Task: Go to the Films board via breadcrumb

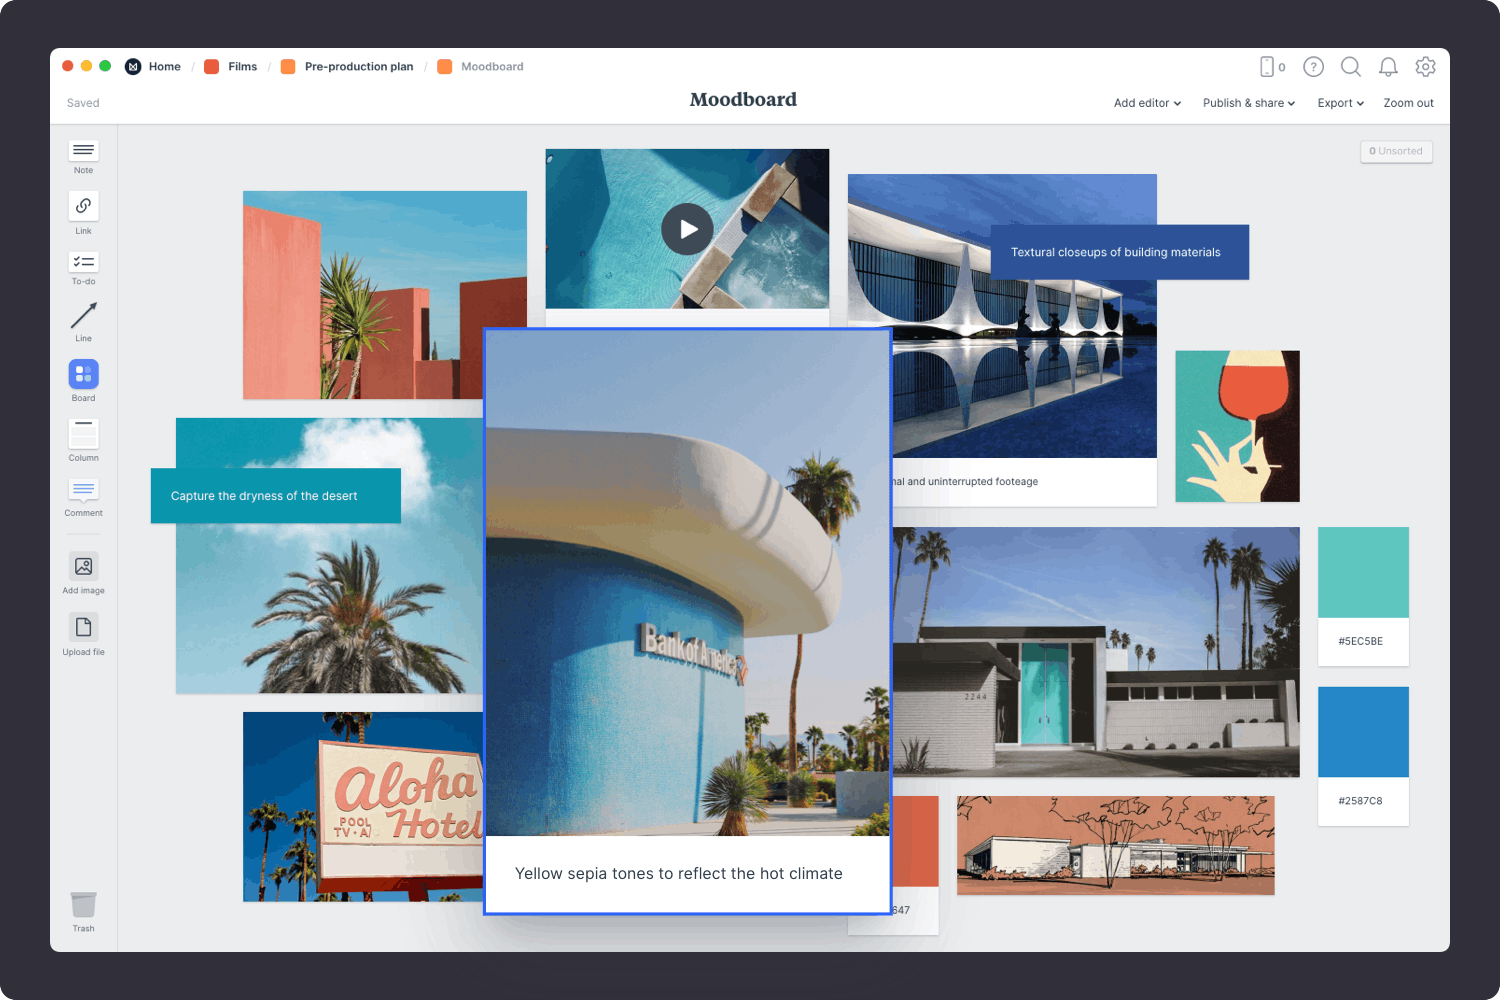Action: (x=242, y=66)
